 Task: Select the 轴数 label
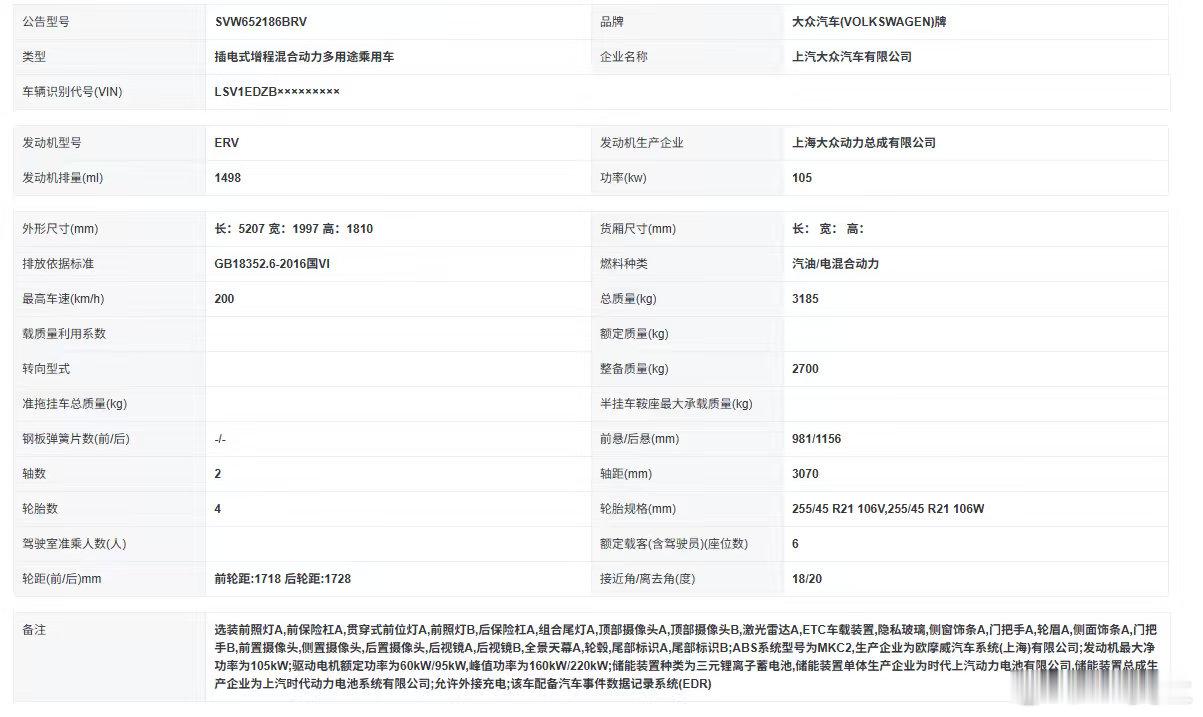34,474
